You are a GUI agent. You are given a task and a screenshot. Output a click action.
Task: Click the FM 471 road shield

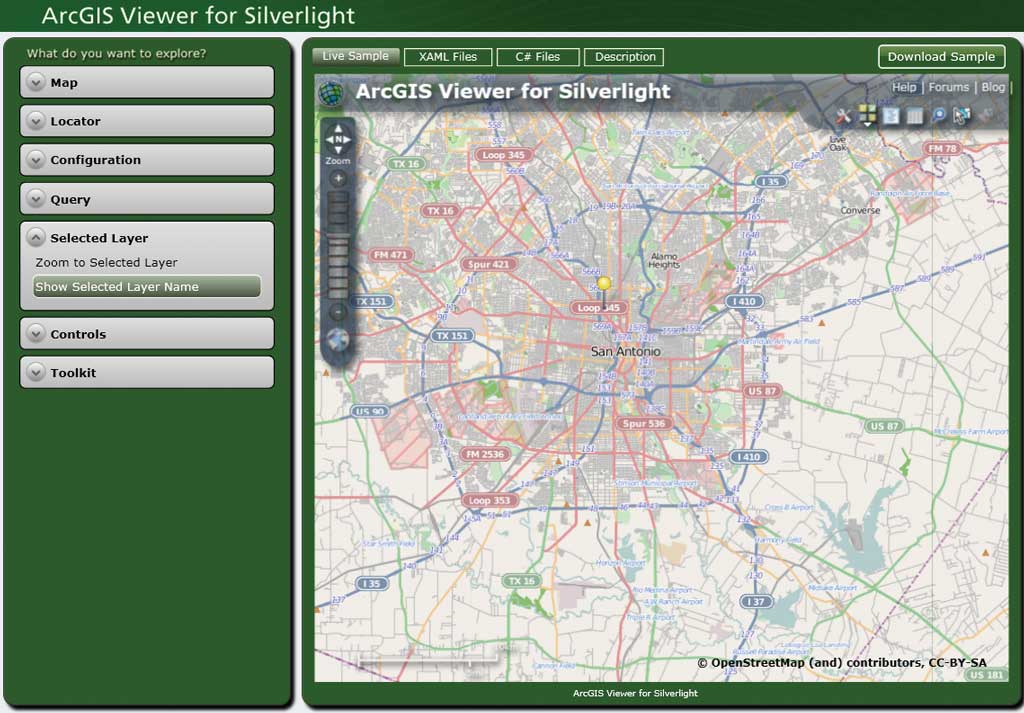point(391,255)
